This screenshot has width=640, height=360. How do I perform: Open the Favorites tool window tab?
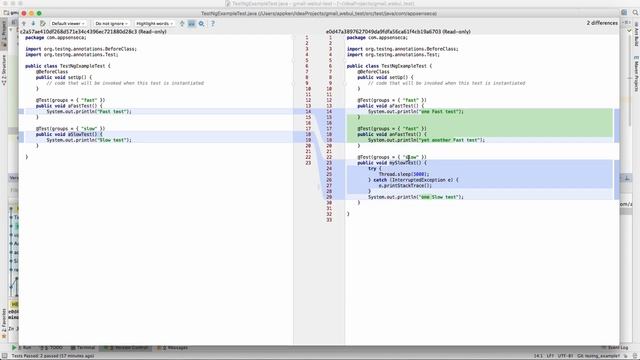(x=4, y=322)
